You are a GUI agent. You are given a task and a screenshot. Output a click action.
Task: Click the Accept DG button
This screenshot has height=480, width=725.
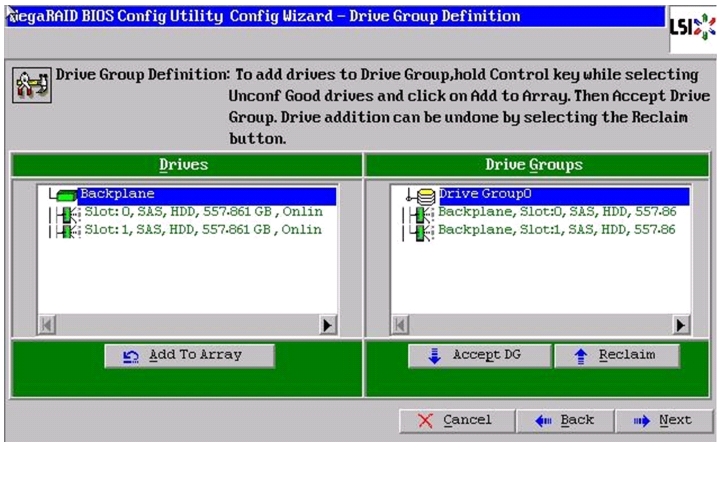click(480, 356)
